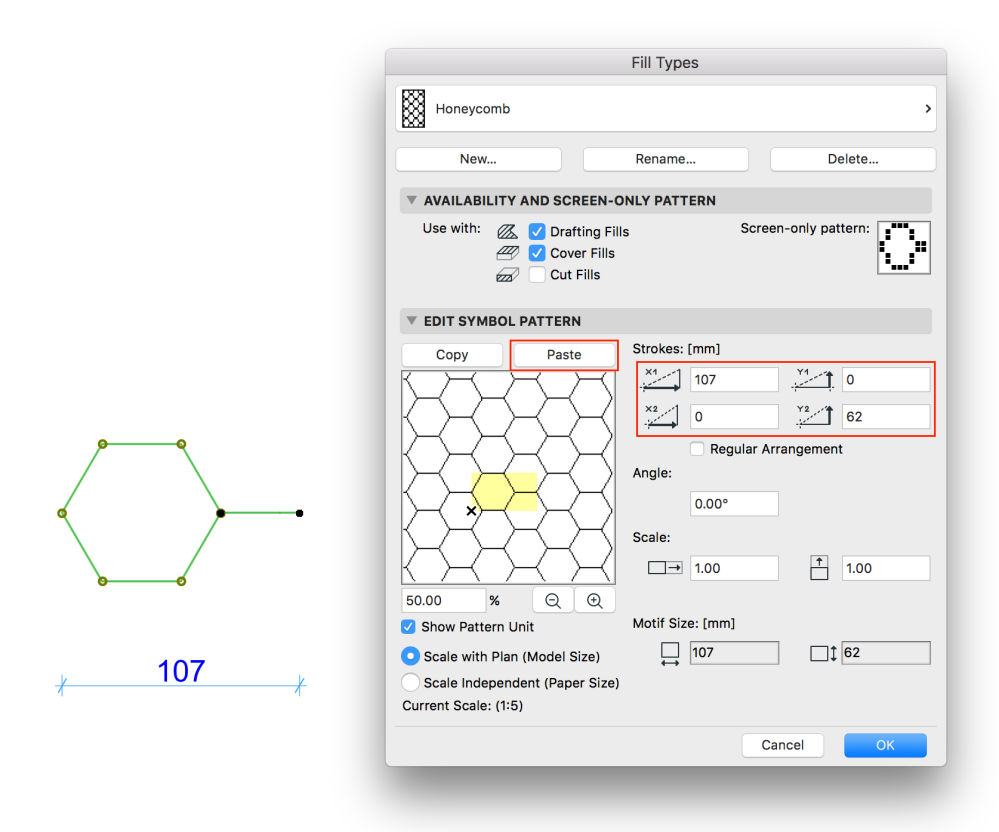Image resolution: width=999 pixels, height=832 pixels.
Task: Collapse the AVAILABILITY AND SCREEN-ONLY PATTERN section
Action: [412, 200]
